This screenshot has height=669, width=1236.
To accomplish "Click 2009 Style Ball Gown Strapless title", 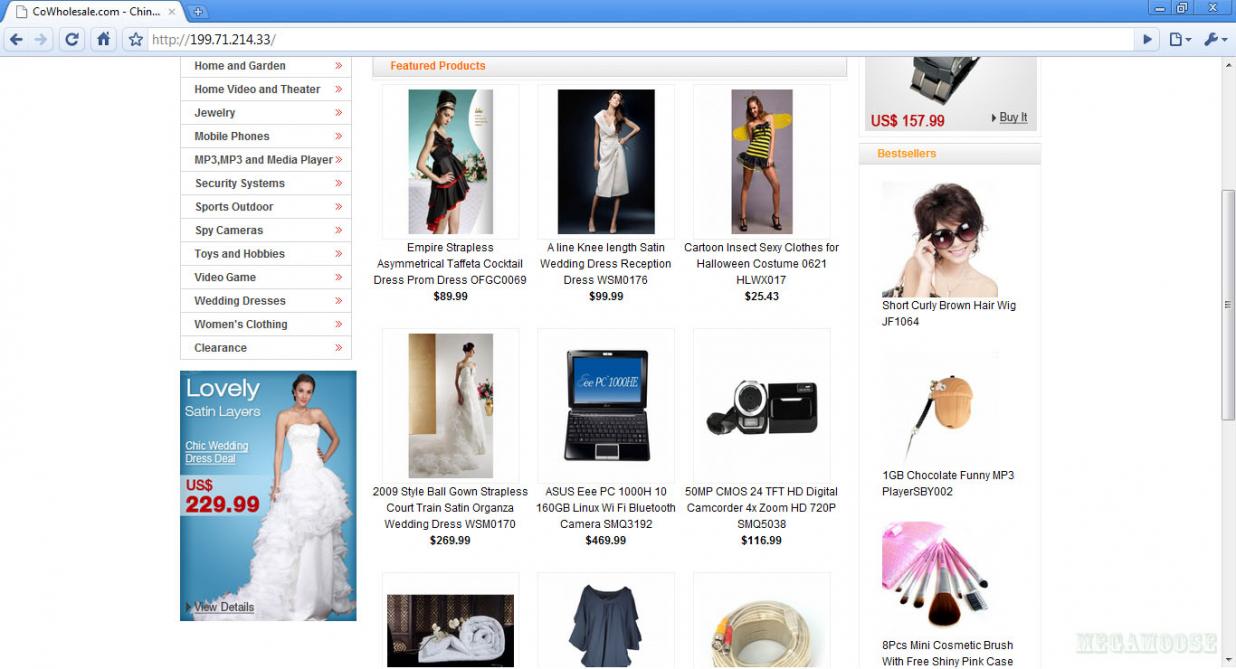I will [450, 508].
